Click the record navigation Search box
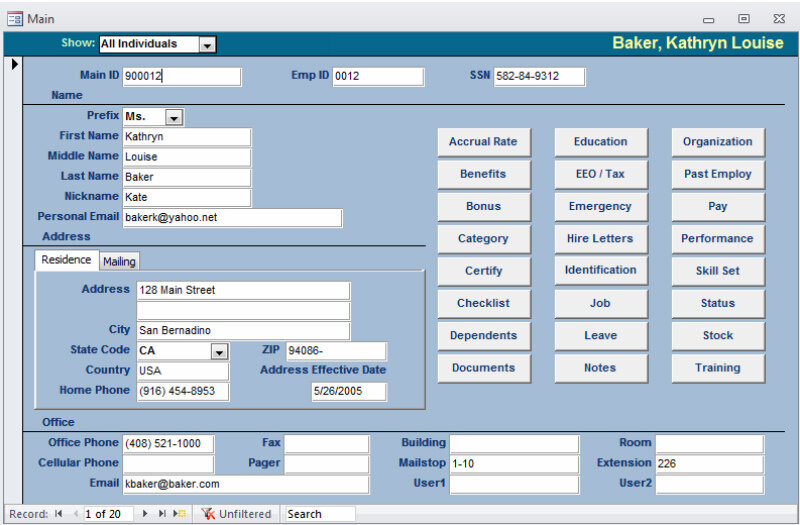 click(x=318, y=514)
